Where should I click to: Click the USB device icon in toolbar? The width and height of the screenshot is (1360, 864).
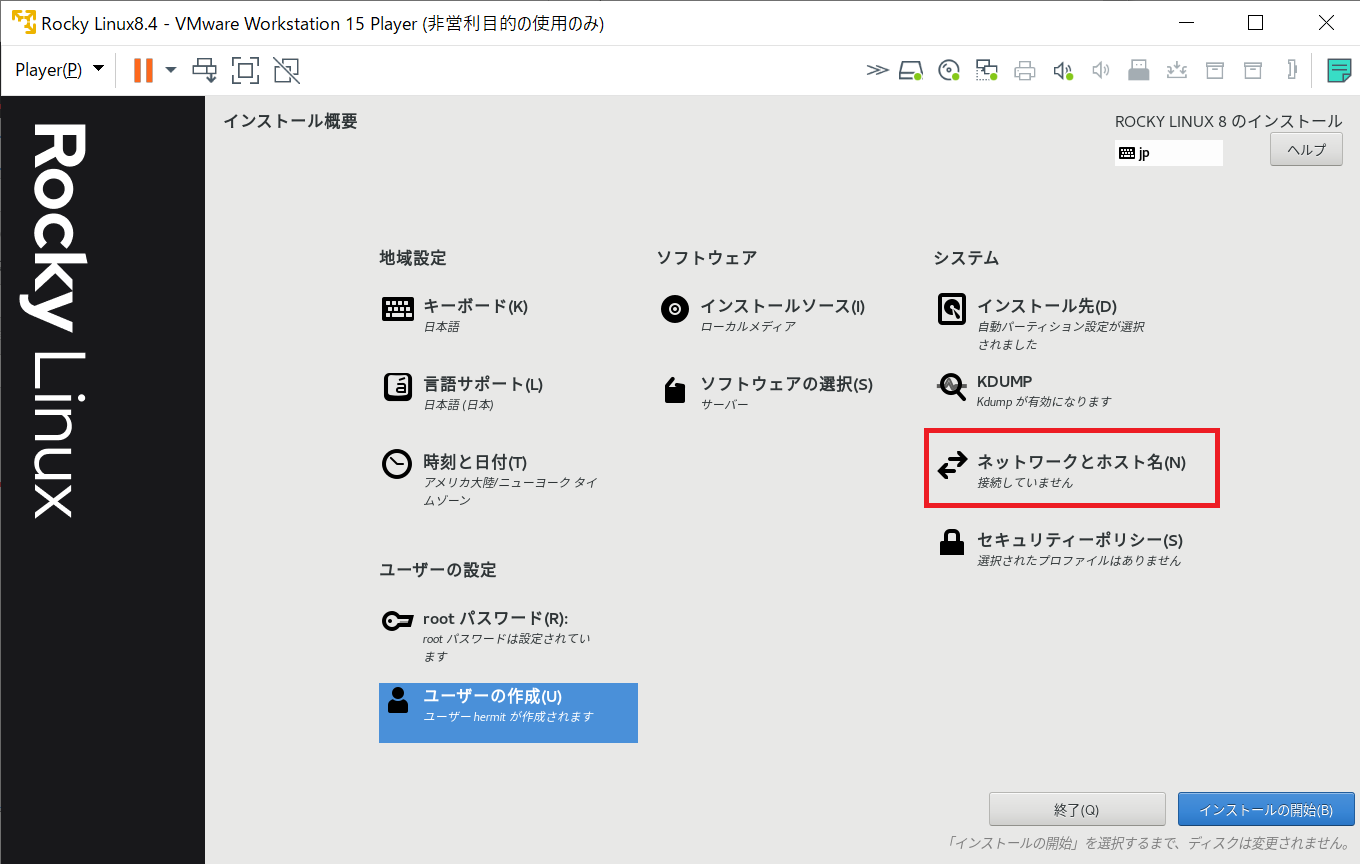(1138, 70)
